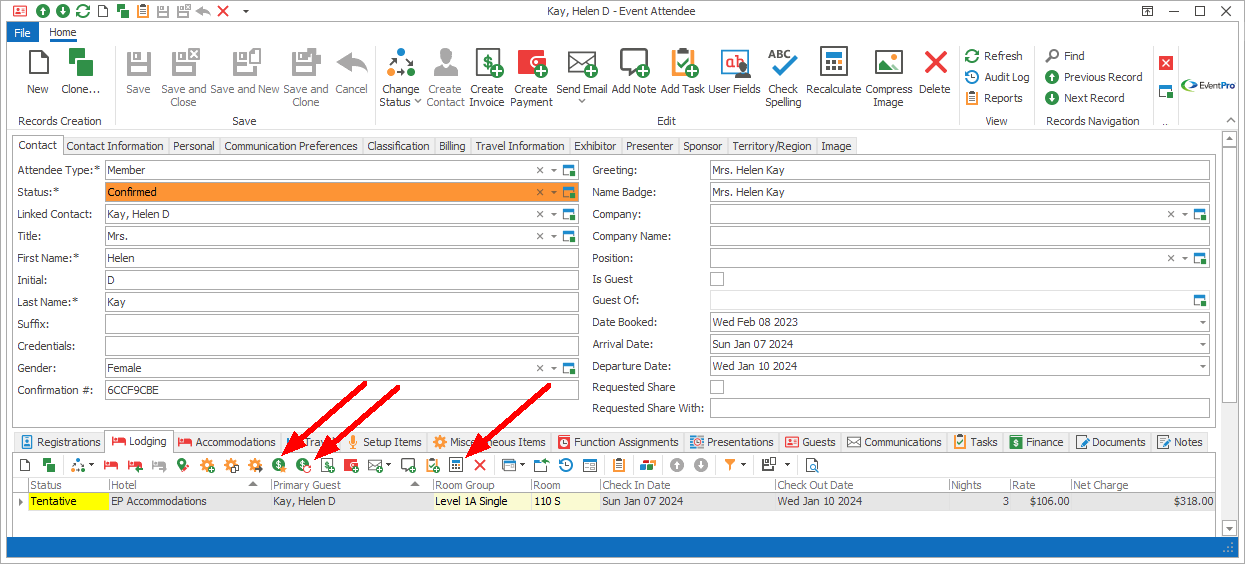
Task: Select the Tentative status cell
Action: [x=68, y=502]
